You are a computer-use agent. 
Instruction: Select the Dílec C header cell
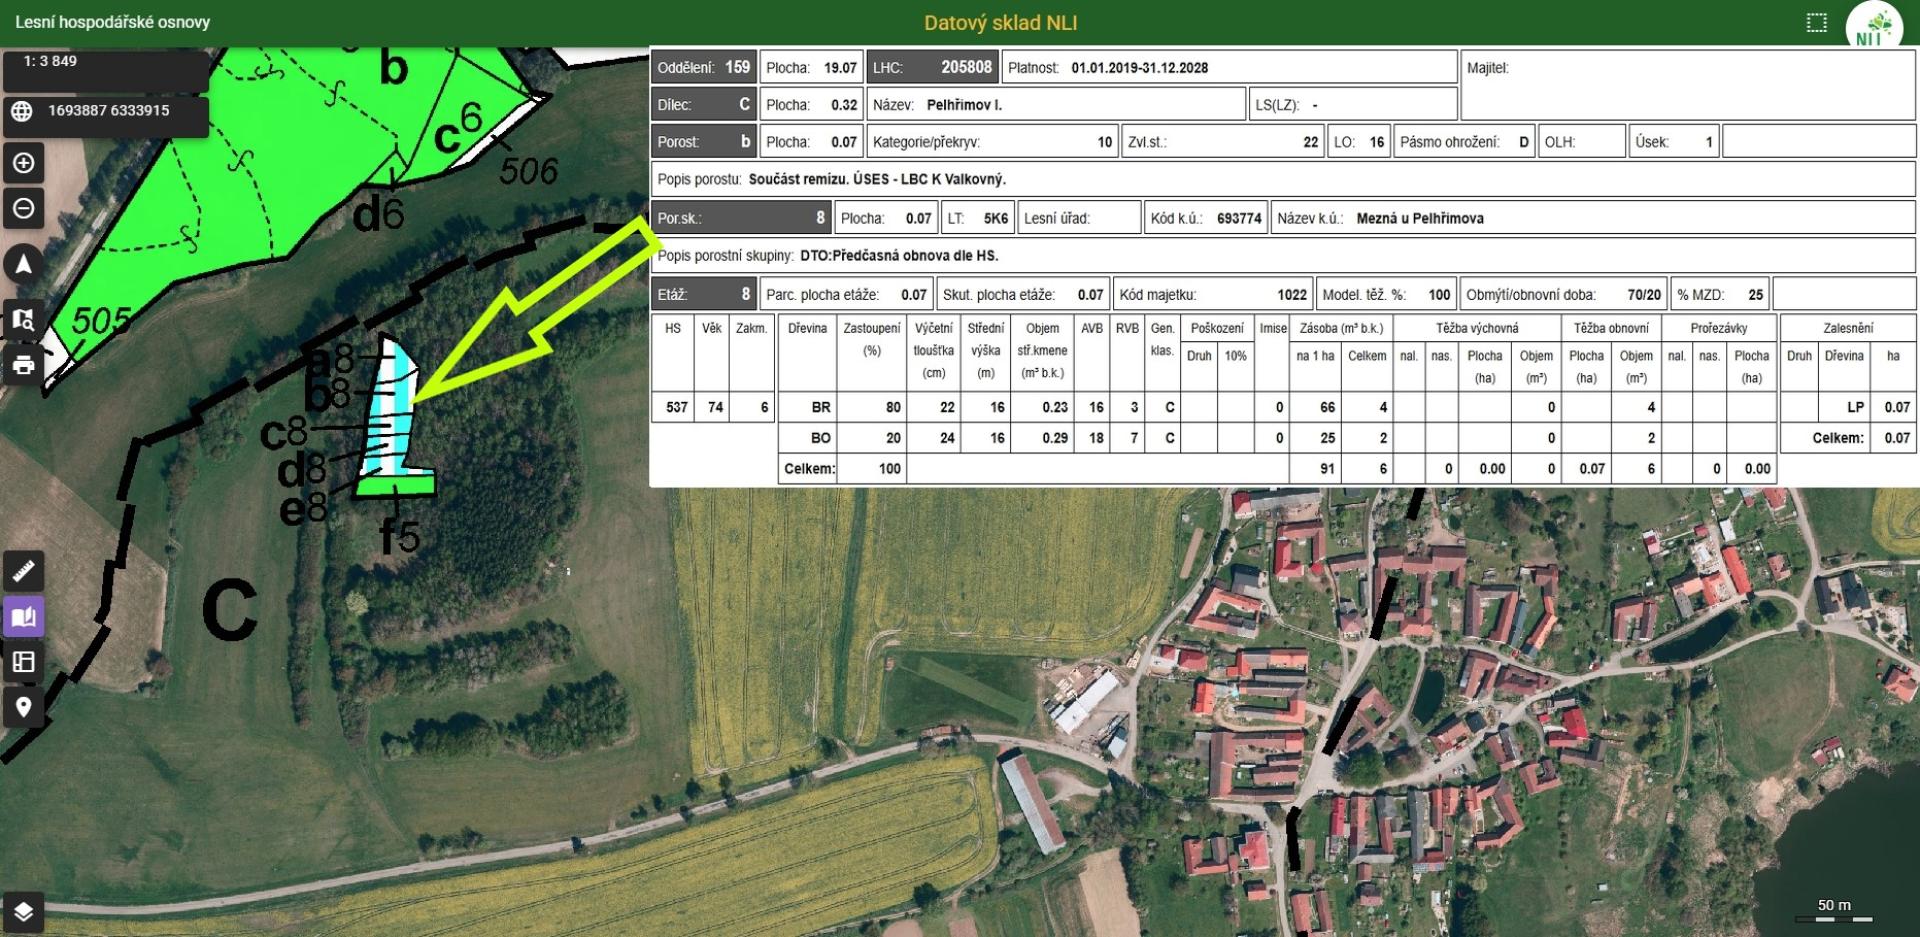coord(703,105)
